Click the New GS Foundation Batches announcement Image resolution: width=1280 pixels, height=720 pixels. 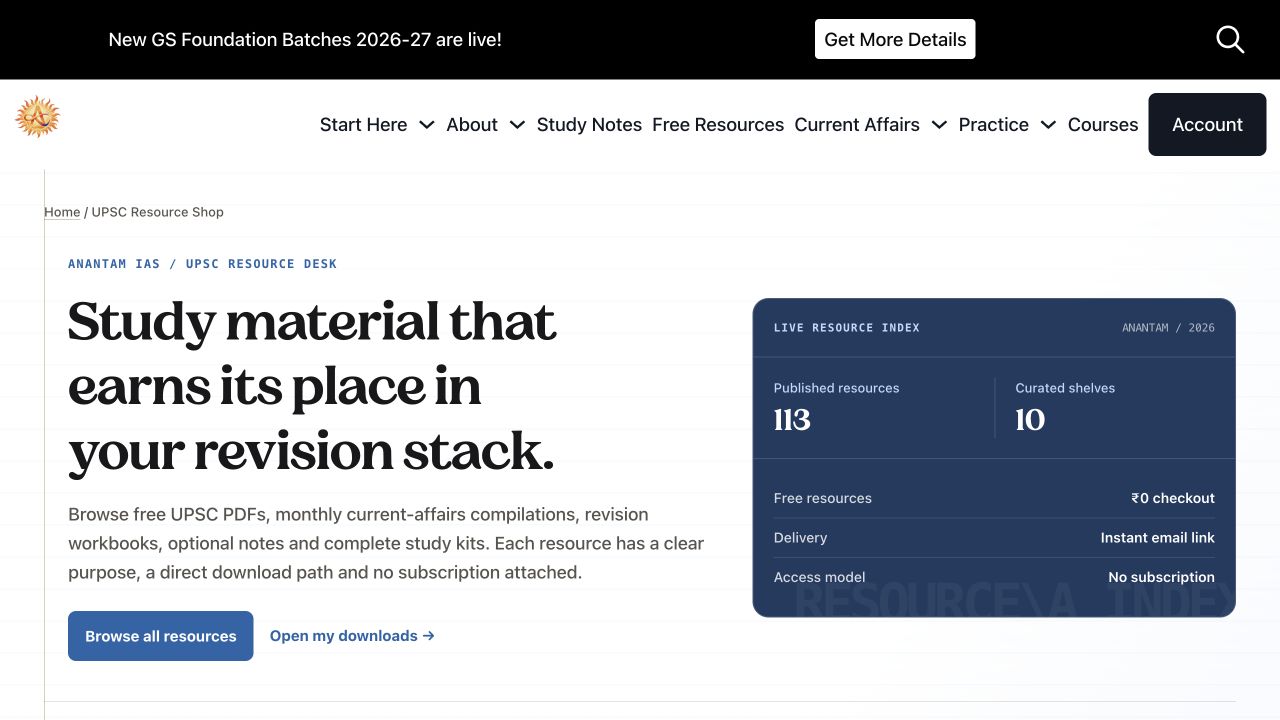click(305, 39)
